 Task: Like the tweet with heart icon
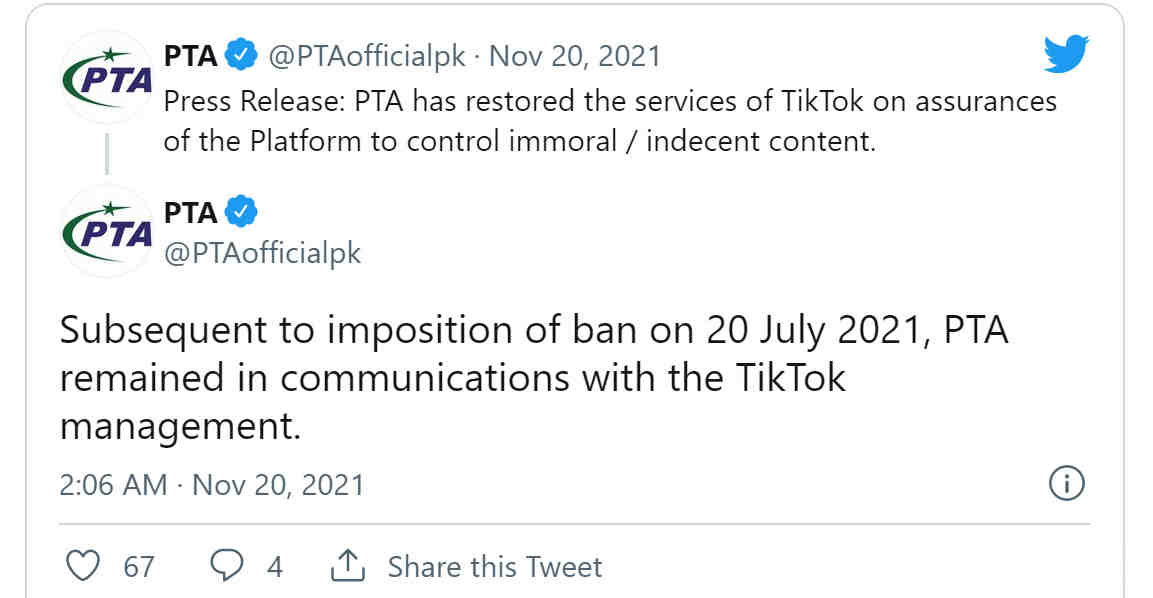tap(82, 566)
